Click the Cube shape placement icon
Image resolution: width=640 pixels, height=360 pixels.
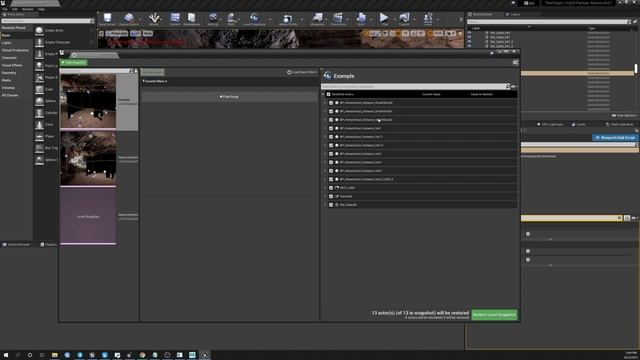tap(39, 89)
